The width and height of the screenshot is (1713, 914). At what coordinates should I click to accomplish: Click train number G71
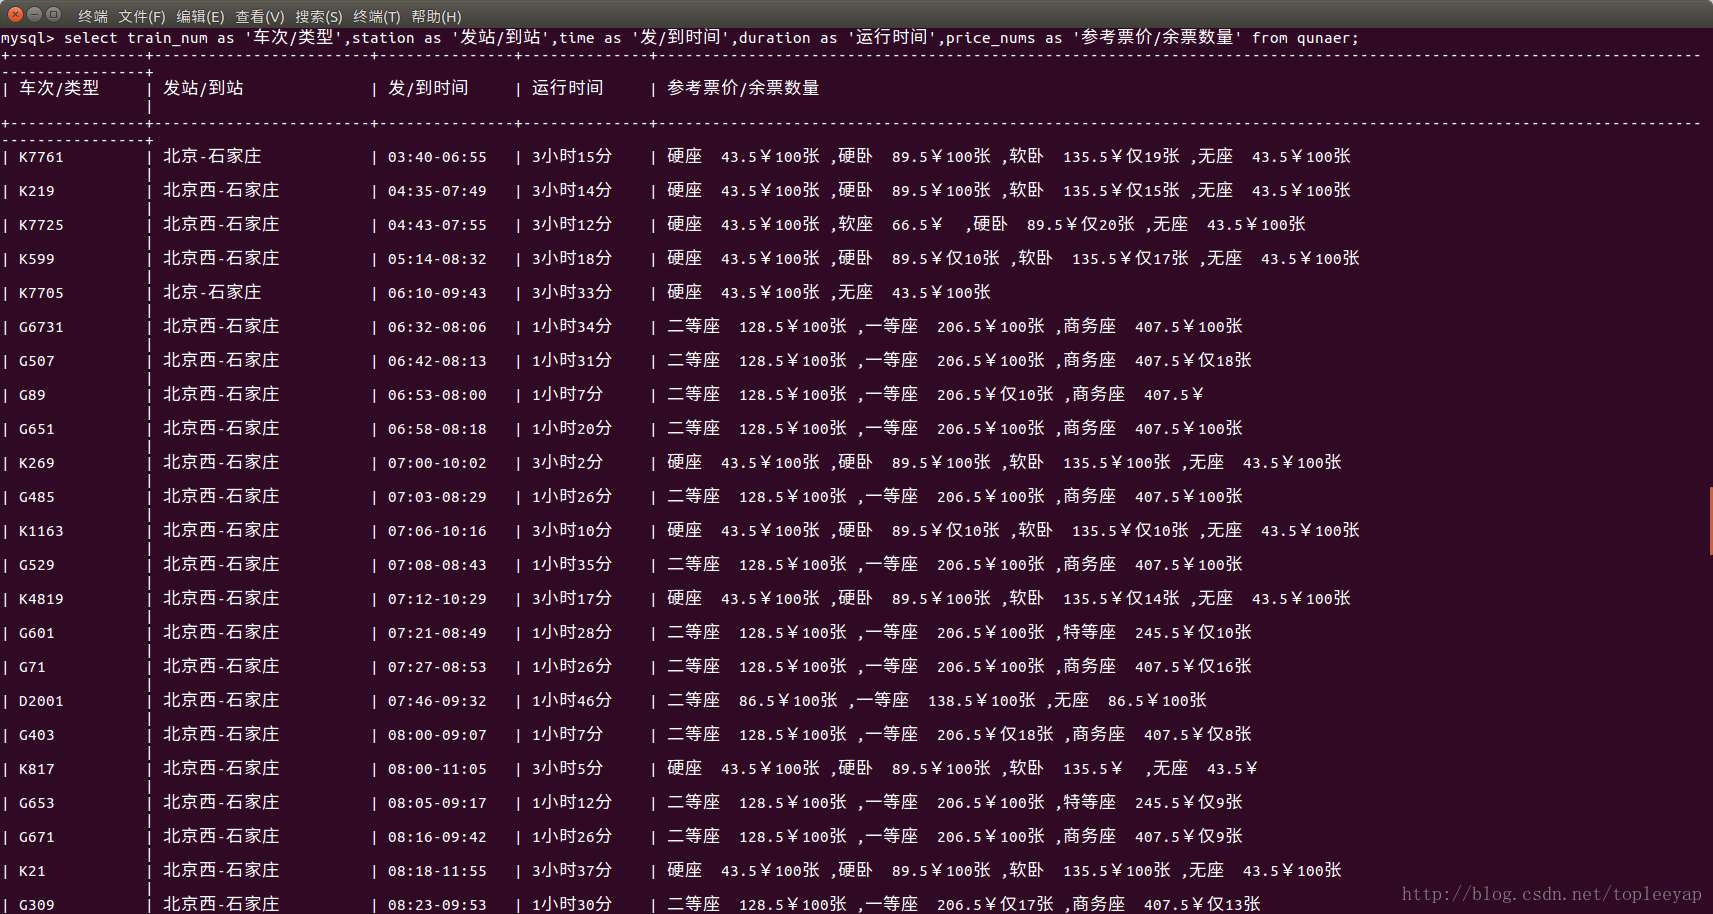point(32,667)
